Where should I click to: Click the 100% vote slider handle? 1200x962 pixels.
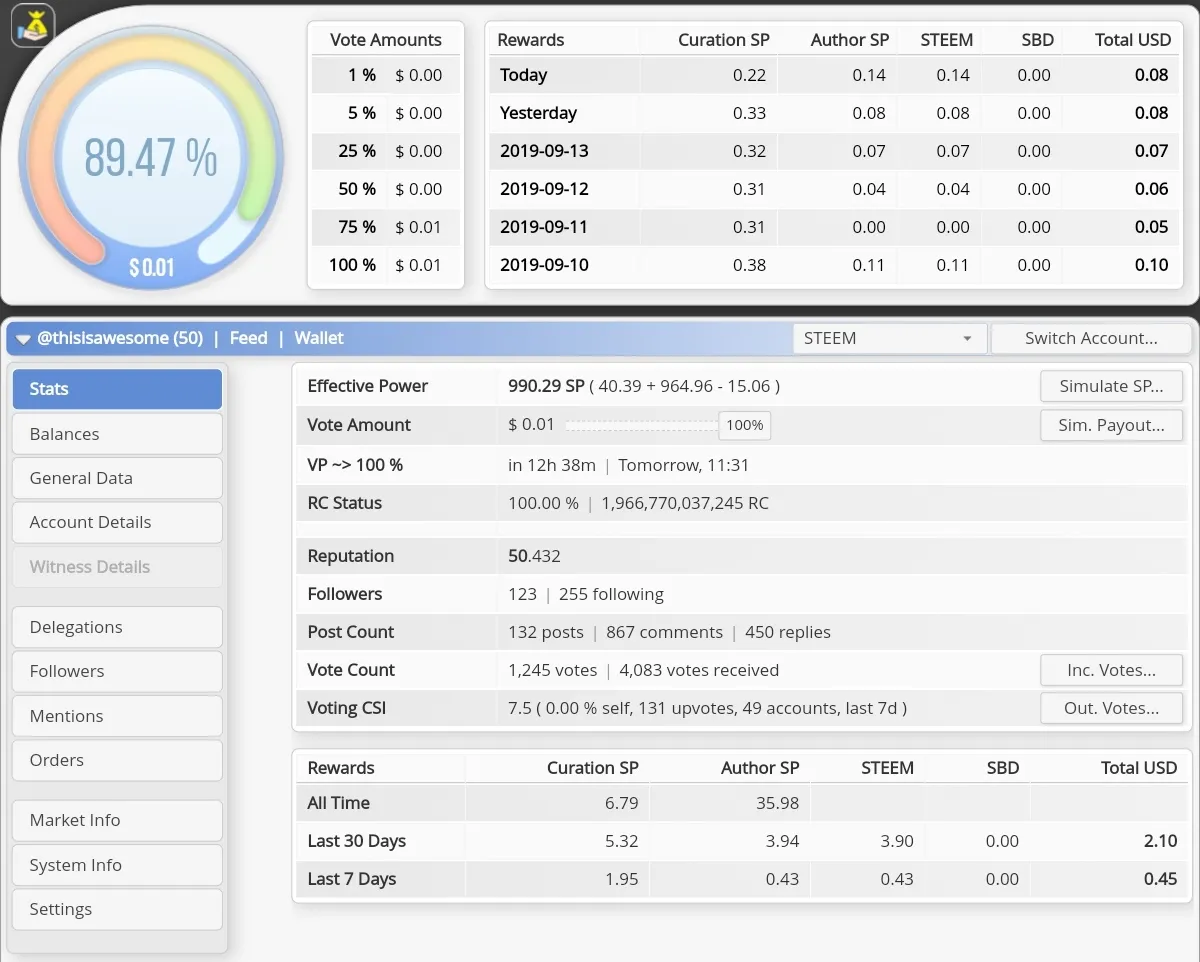[x=745, y=425]
